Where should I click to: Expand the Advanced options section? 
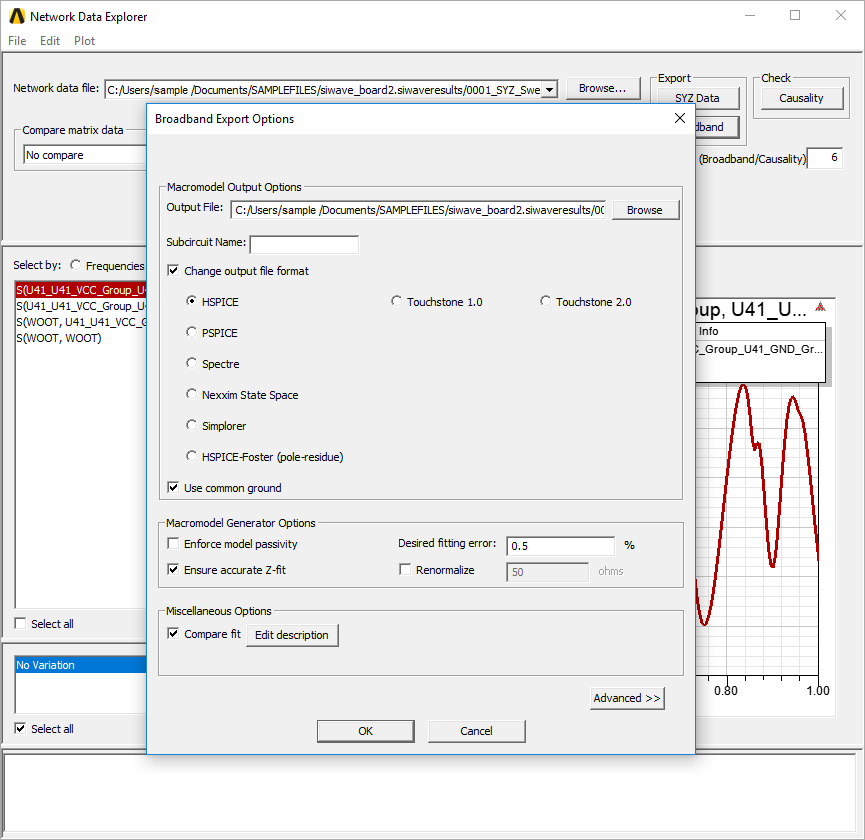pos(626,698)
